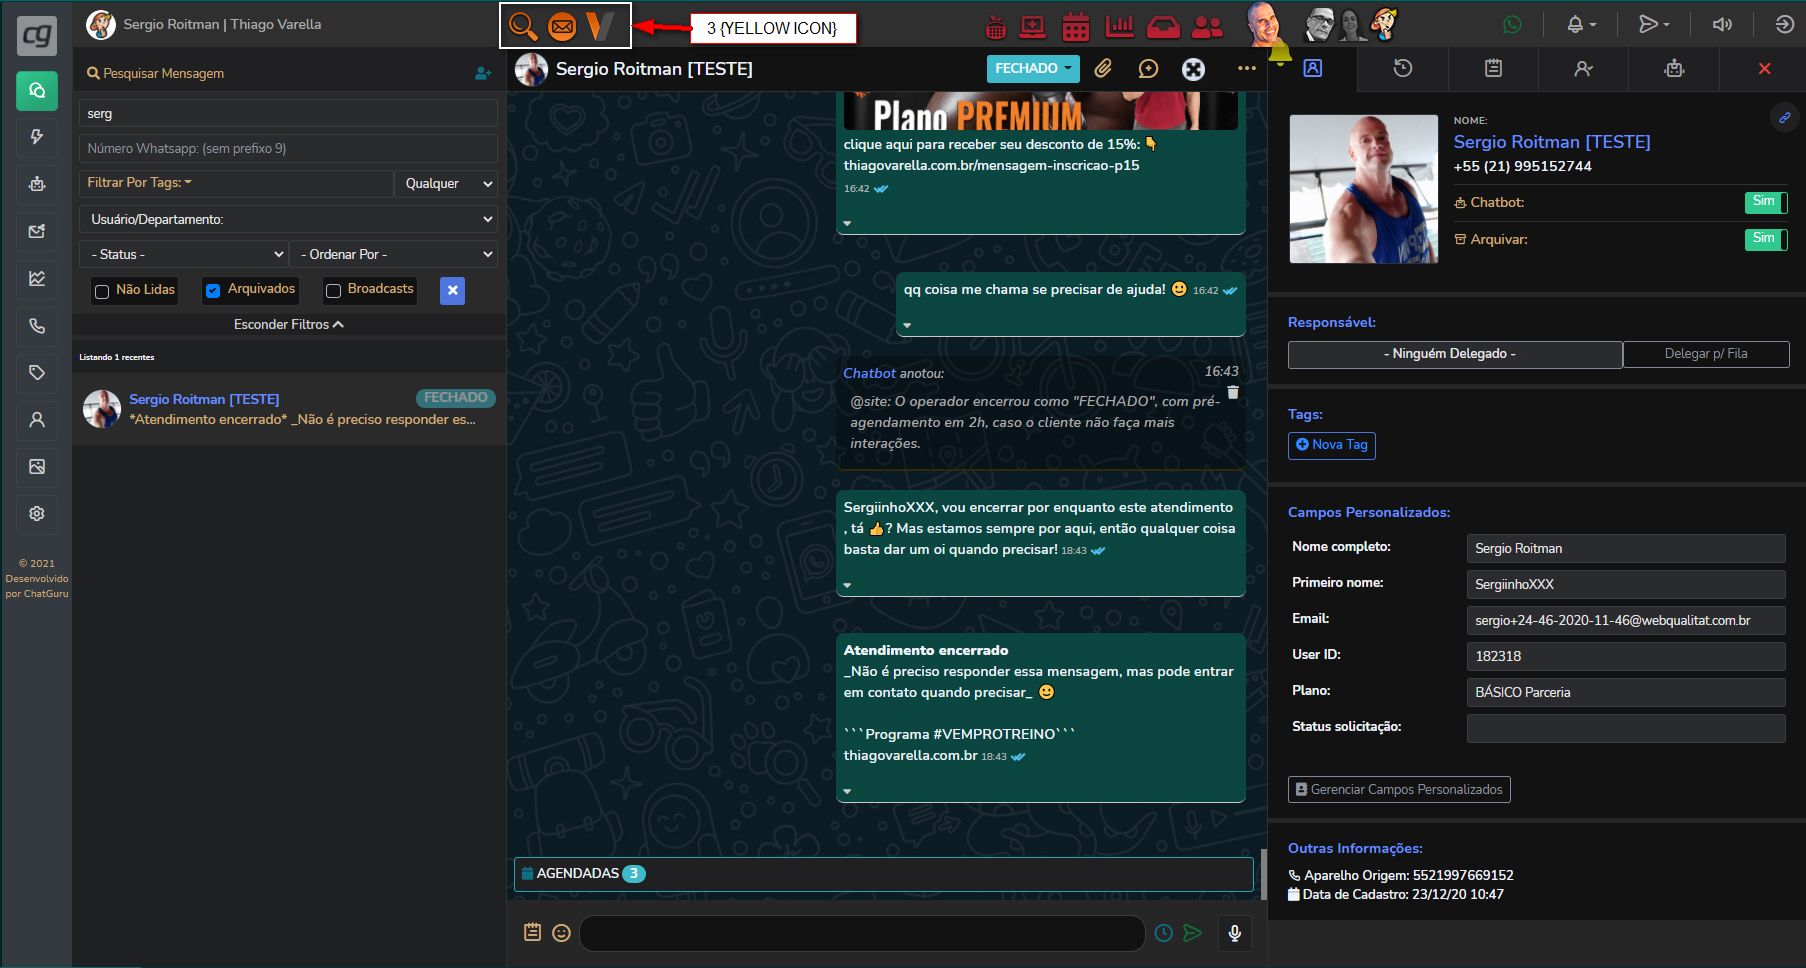Open the Ninguém Delegado selector
This screenshot has width=1806, height=968.
1455,354
